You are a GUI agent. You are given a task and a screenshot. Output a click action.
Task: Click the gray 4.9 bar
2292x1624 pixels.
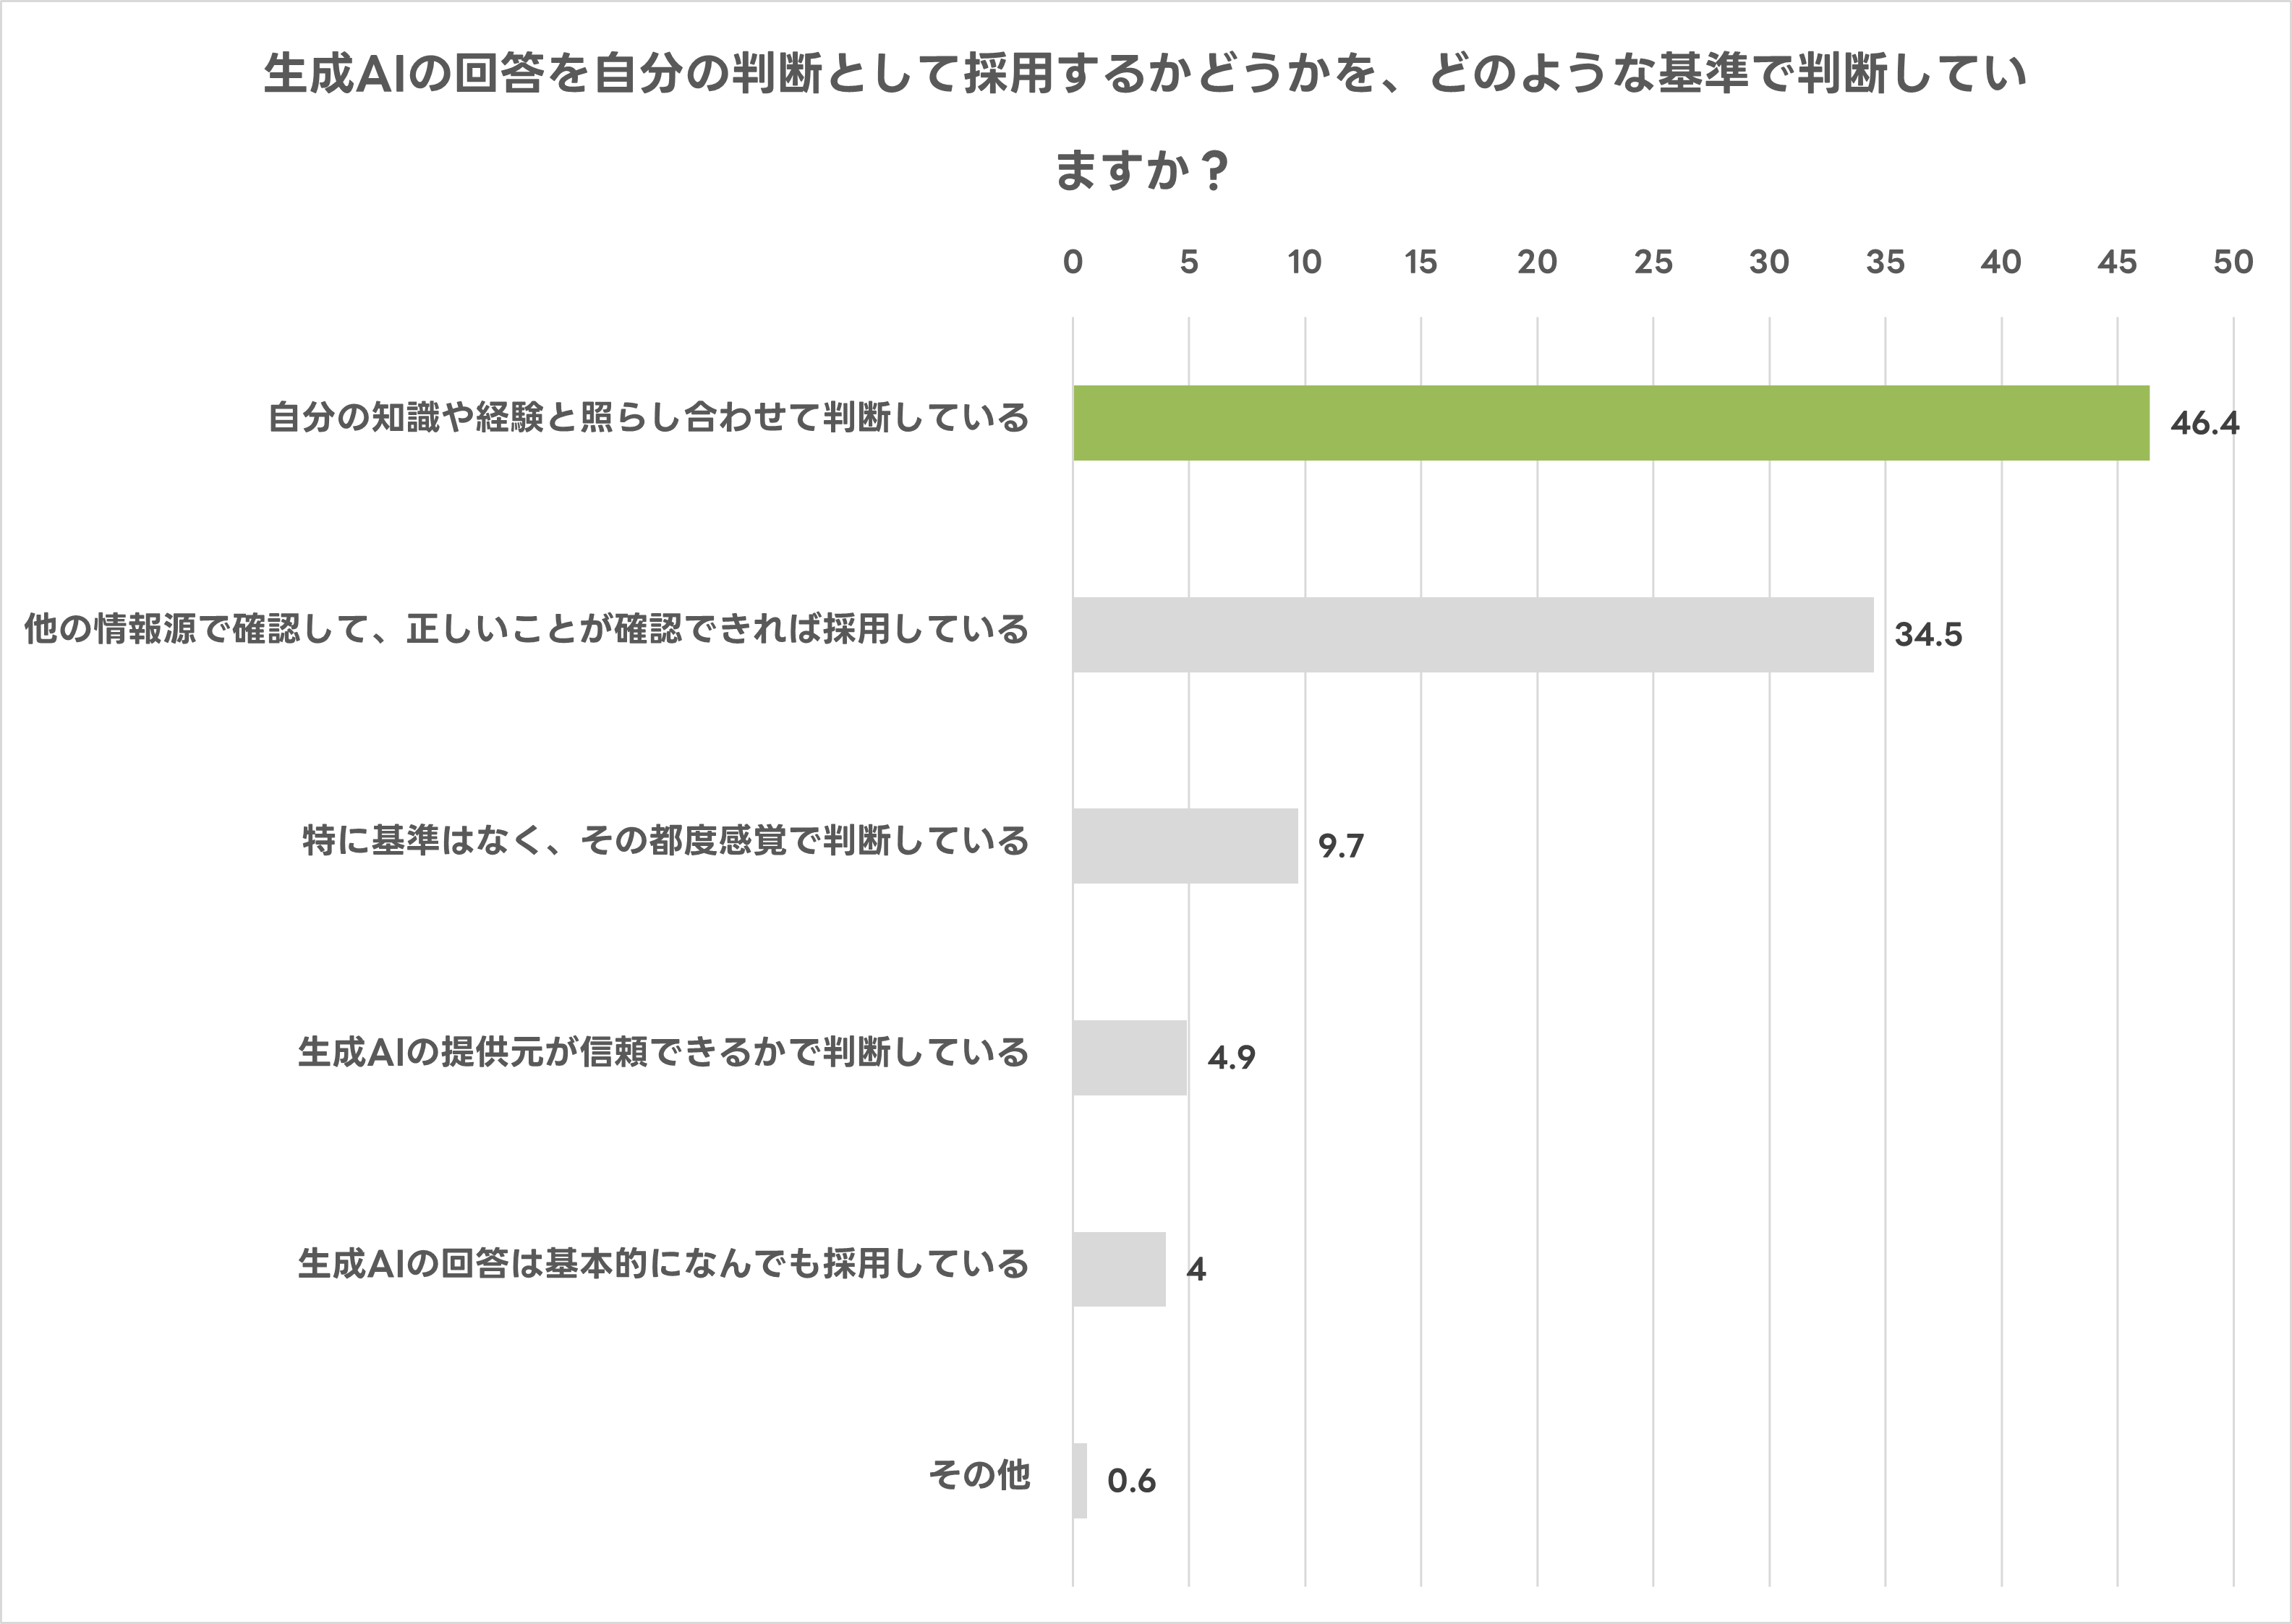[1129, 1058]
